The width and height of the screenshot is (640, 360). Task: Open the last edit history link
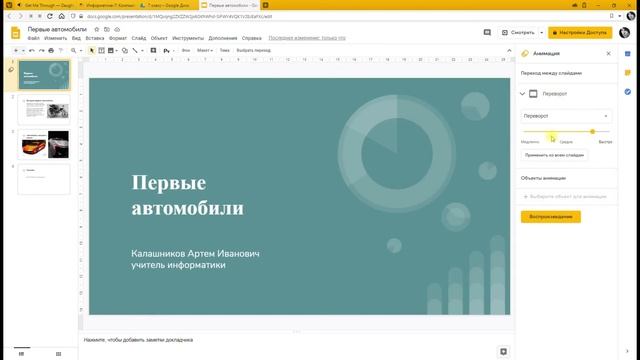(307, 38)
